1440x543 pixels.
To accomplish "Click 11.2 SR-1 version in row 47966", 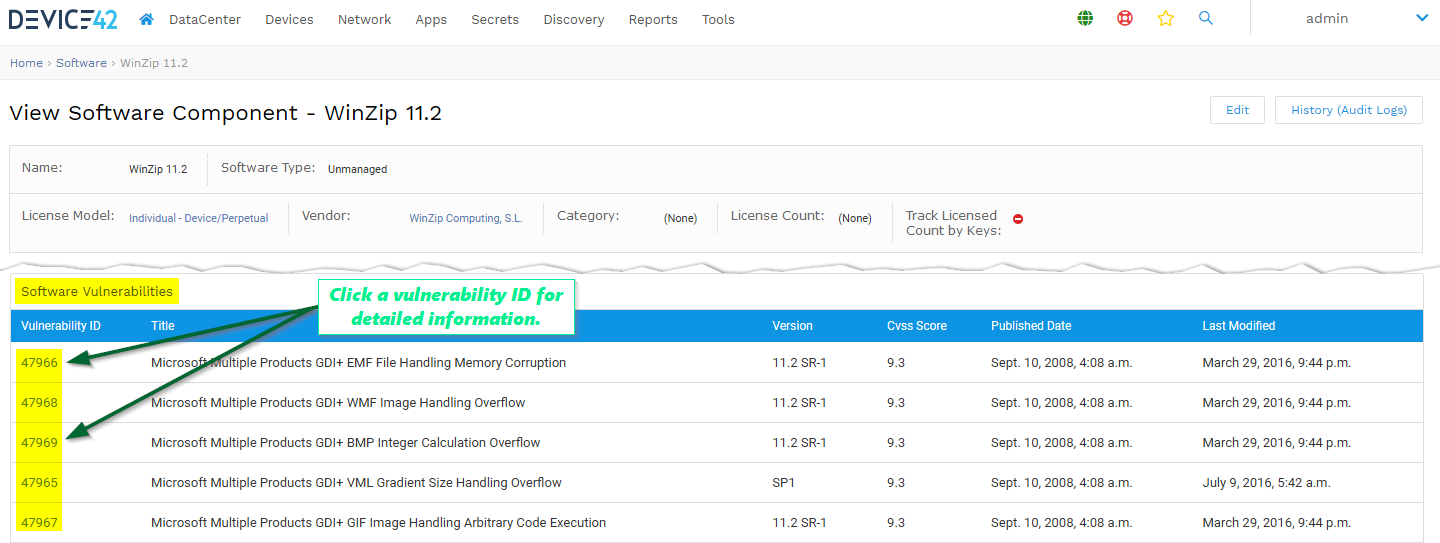I will [x=799, y=363].
